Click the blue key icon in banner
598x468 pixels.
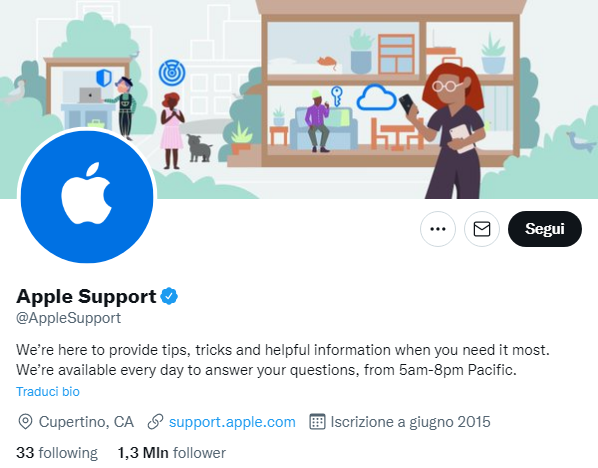[336, 96]
